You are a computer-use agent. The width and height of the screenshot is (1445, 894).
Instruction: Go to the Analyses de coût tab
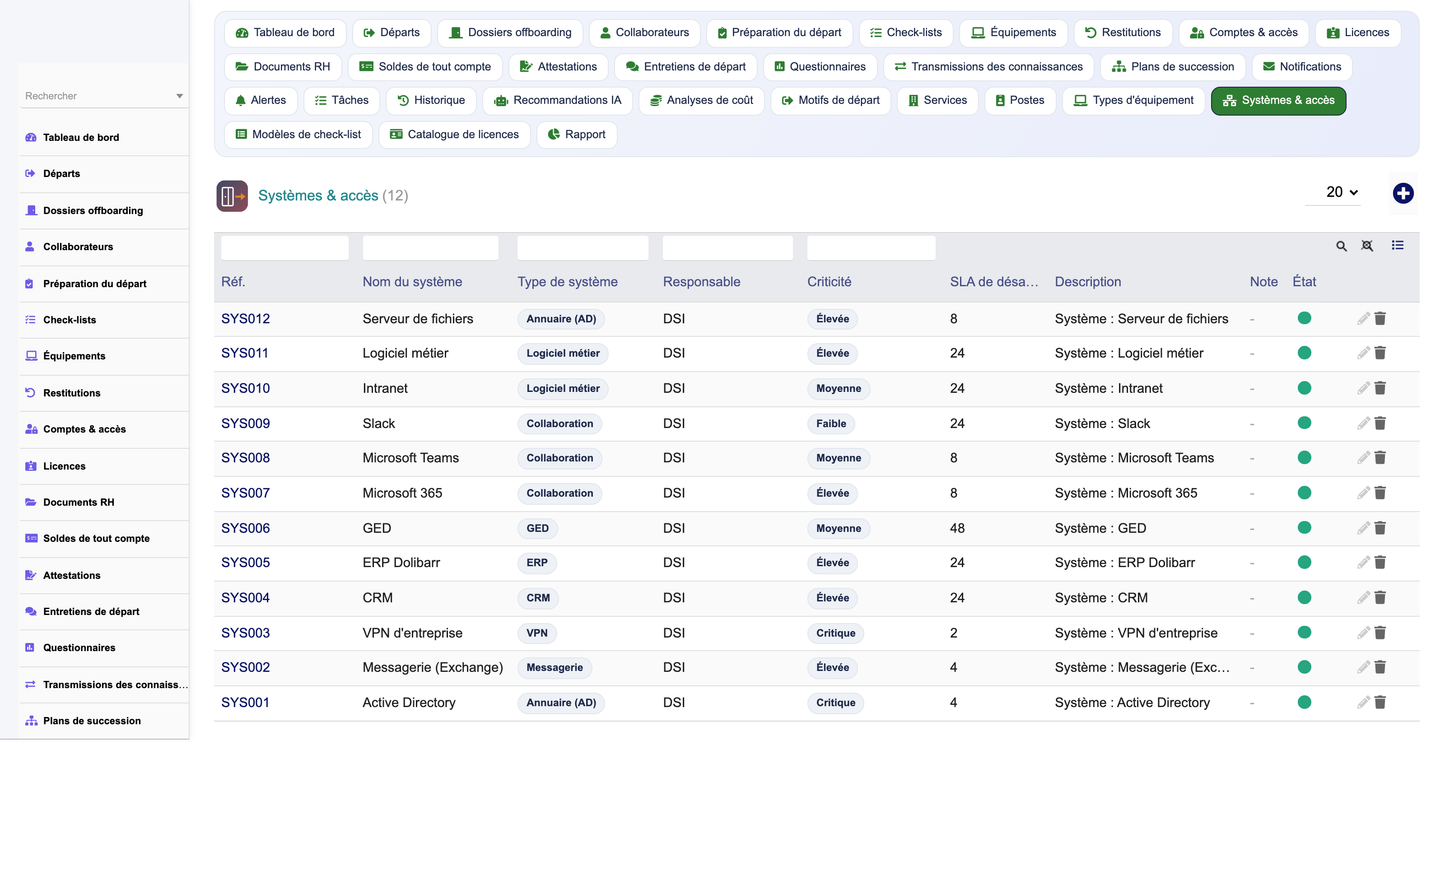pyautogui.click(x=702, y=101)
